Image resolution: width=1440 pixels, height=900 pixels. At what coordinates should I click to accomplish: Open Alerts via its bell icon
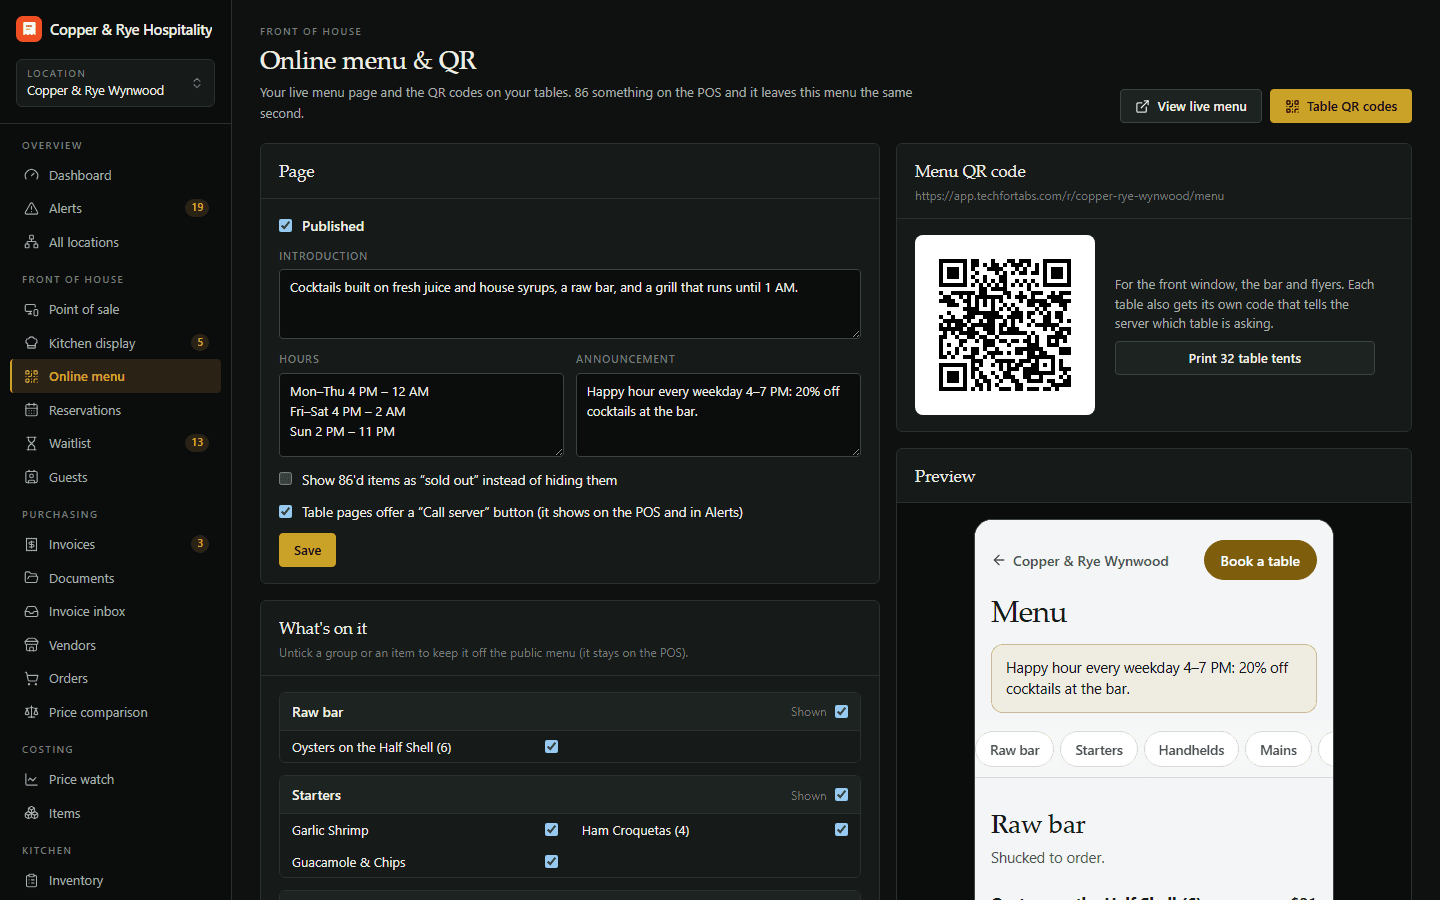pyautogui.click(x=31, y=208)
